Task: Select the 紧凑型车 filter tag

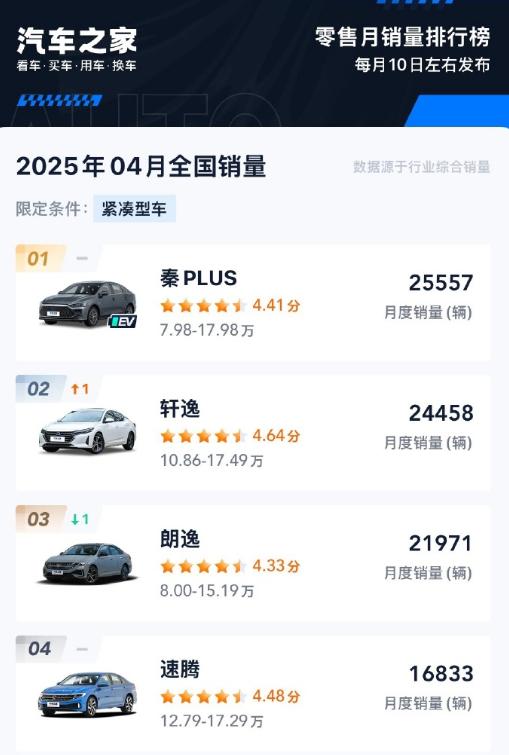Action: (x=134, y=208)
